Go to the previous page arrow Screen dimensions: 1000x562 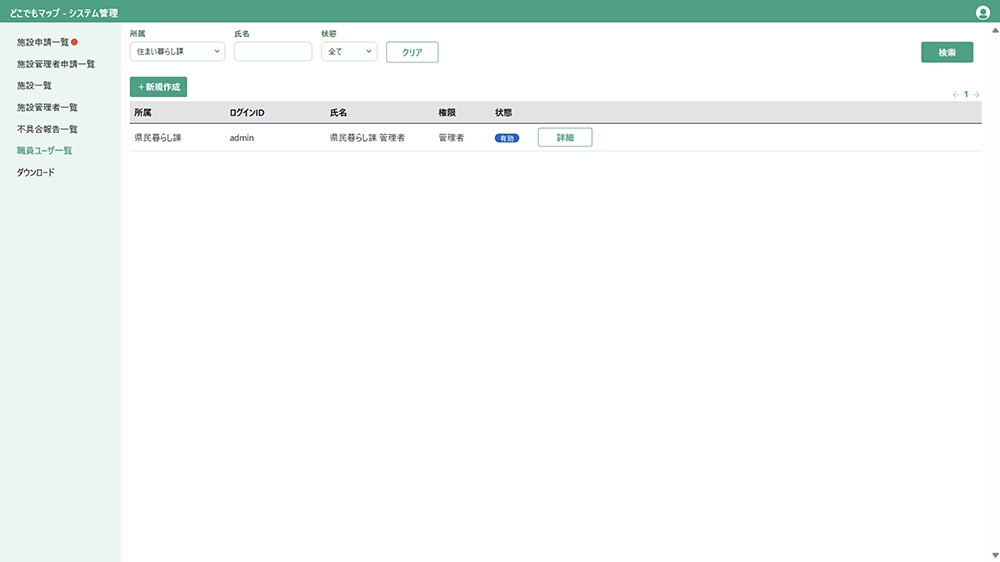coord(955,94)
